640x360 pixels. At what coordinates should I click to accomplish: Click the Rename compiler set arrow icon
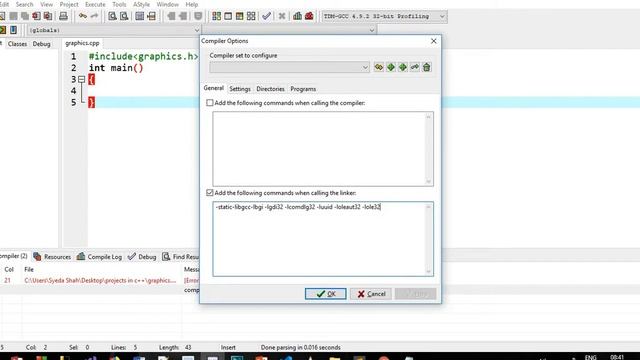point(415,67)
